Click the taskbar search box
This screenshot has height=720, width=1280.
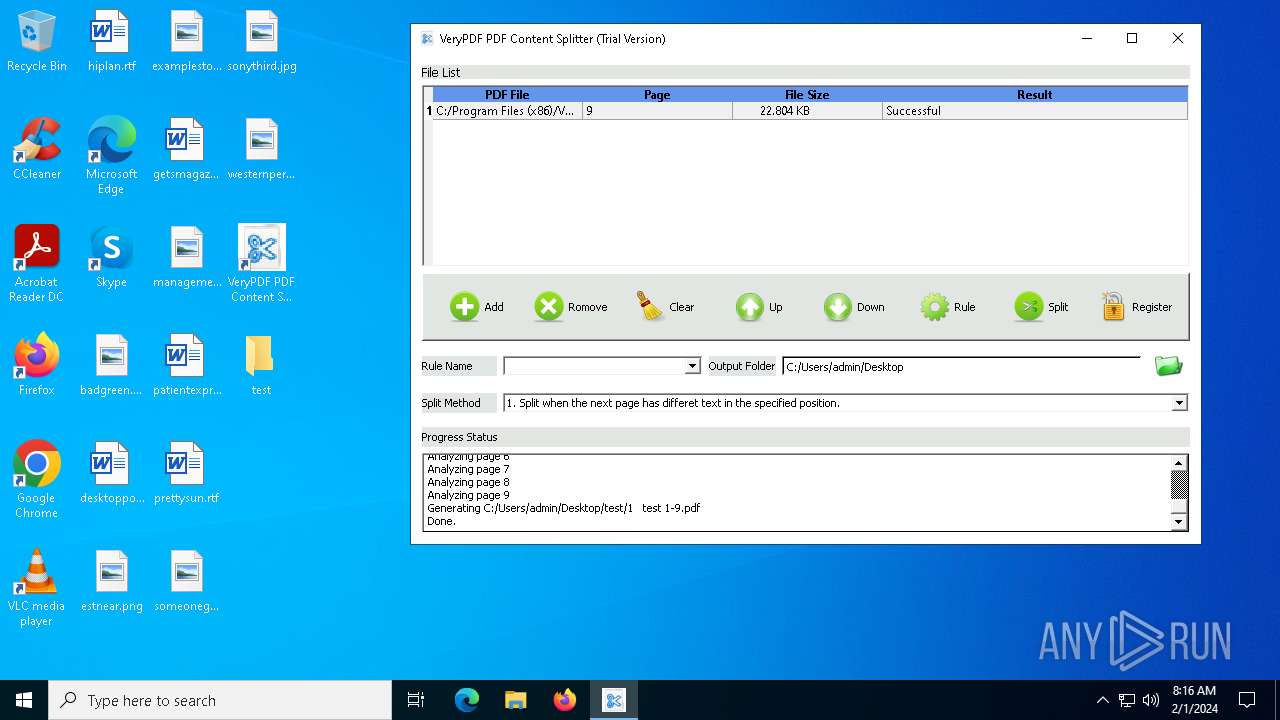click(x=220, y=700)
